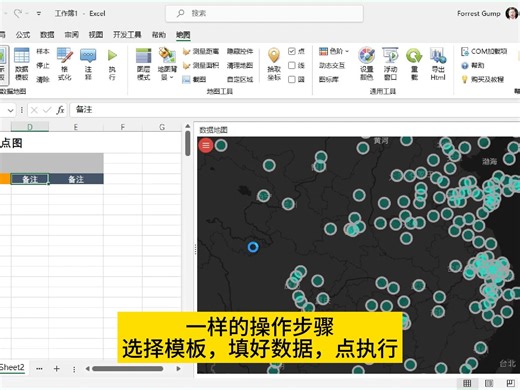Click the fx insert function icon
Viewport: 520px width, 390px height.
(60, 110)
